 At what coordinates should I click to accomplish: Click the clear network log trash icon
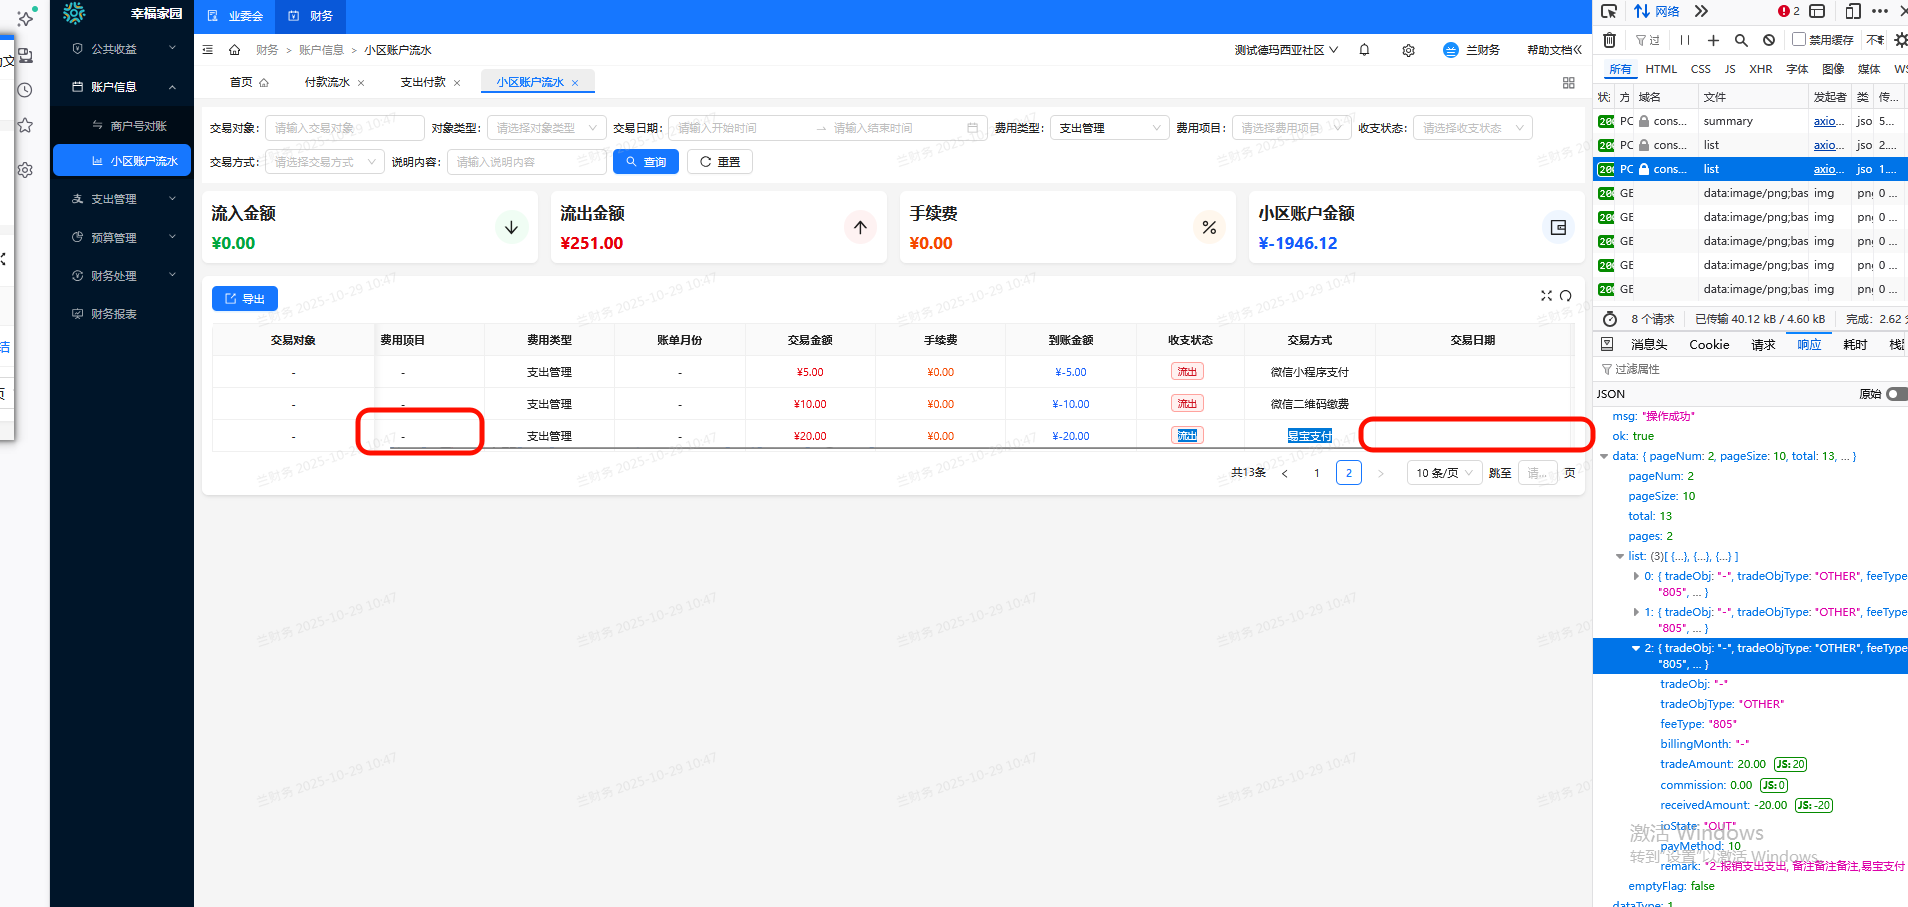pyautogui.click(x=1609, y=40)
